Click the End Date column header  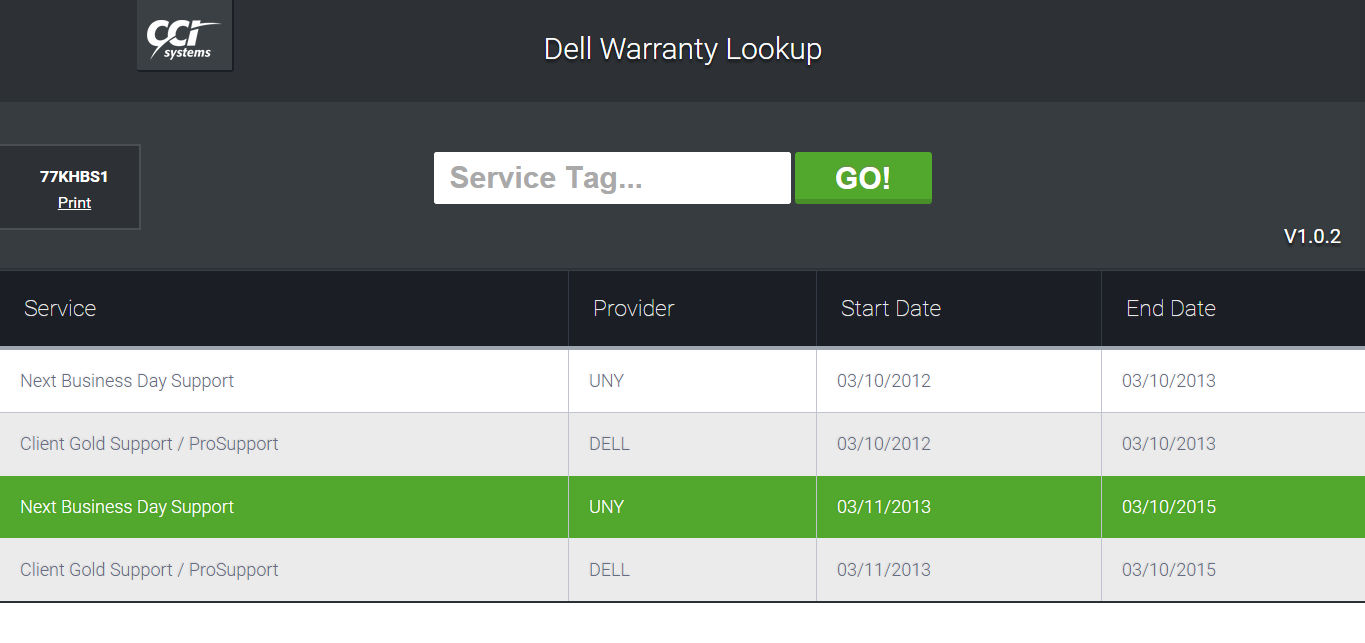[x=1170, y=308]
